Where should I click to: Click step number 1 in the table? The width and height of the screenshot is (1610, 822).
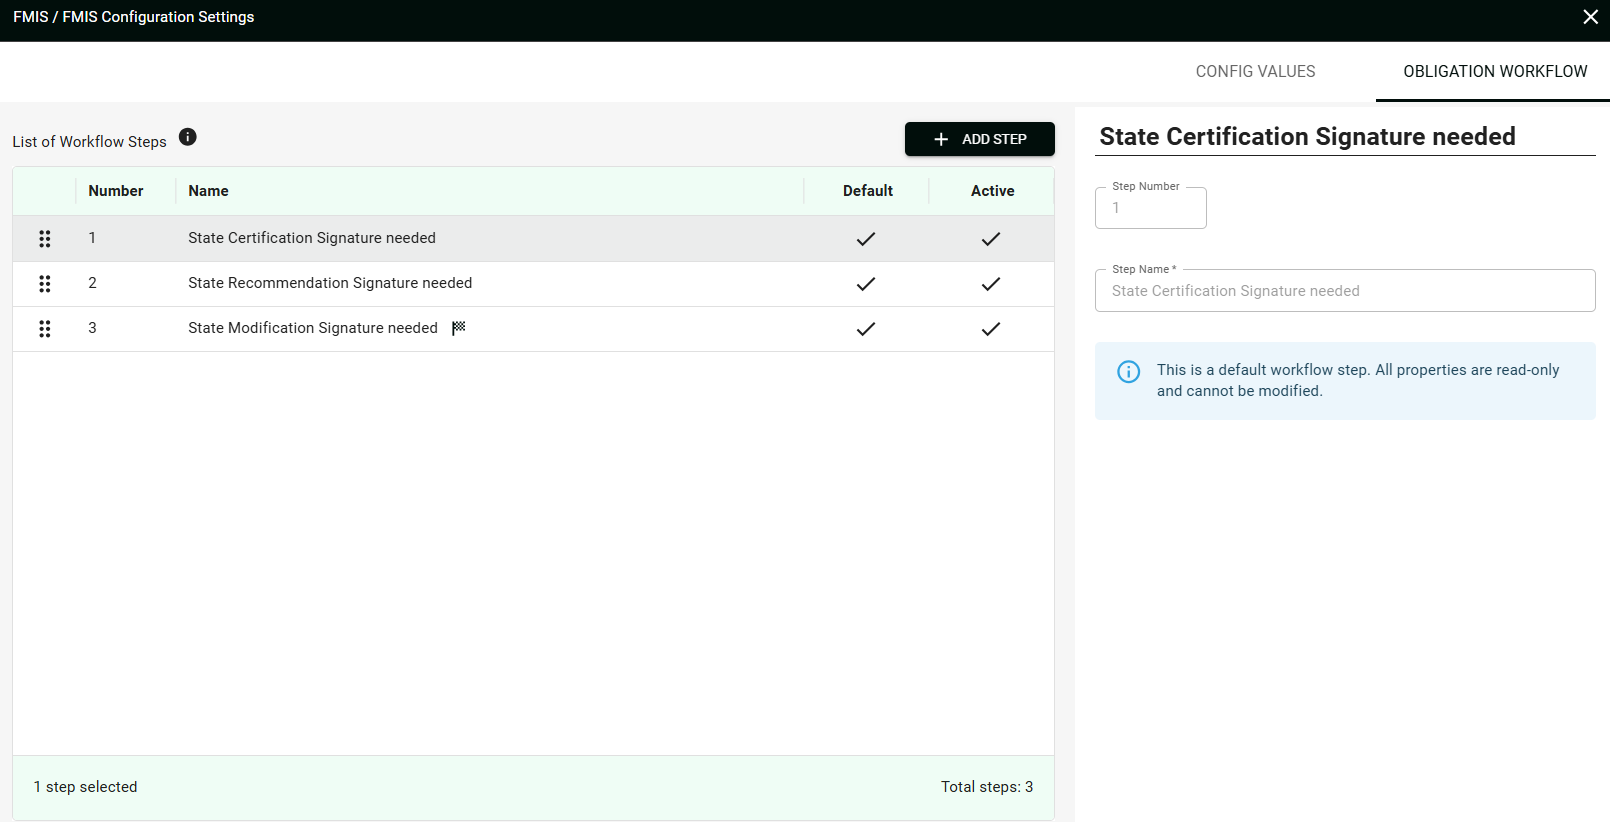pos(92,238)
